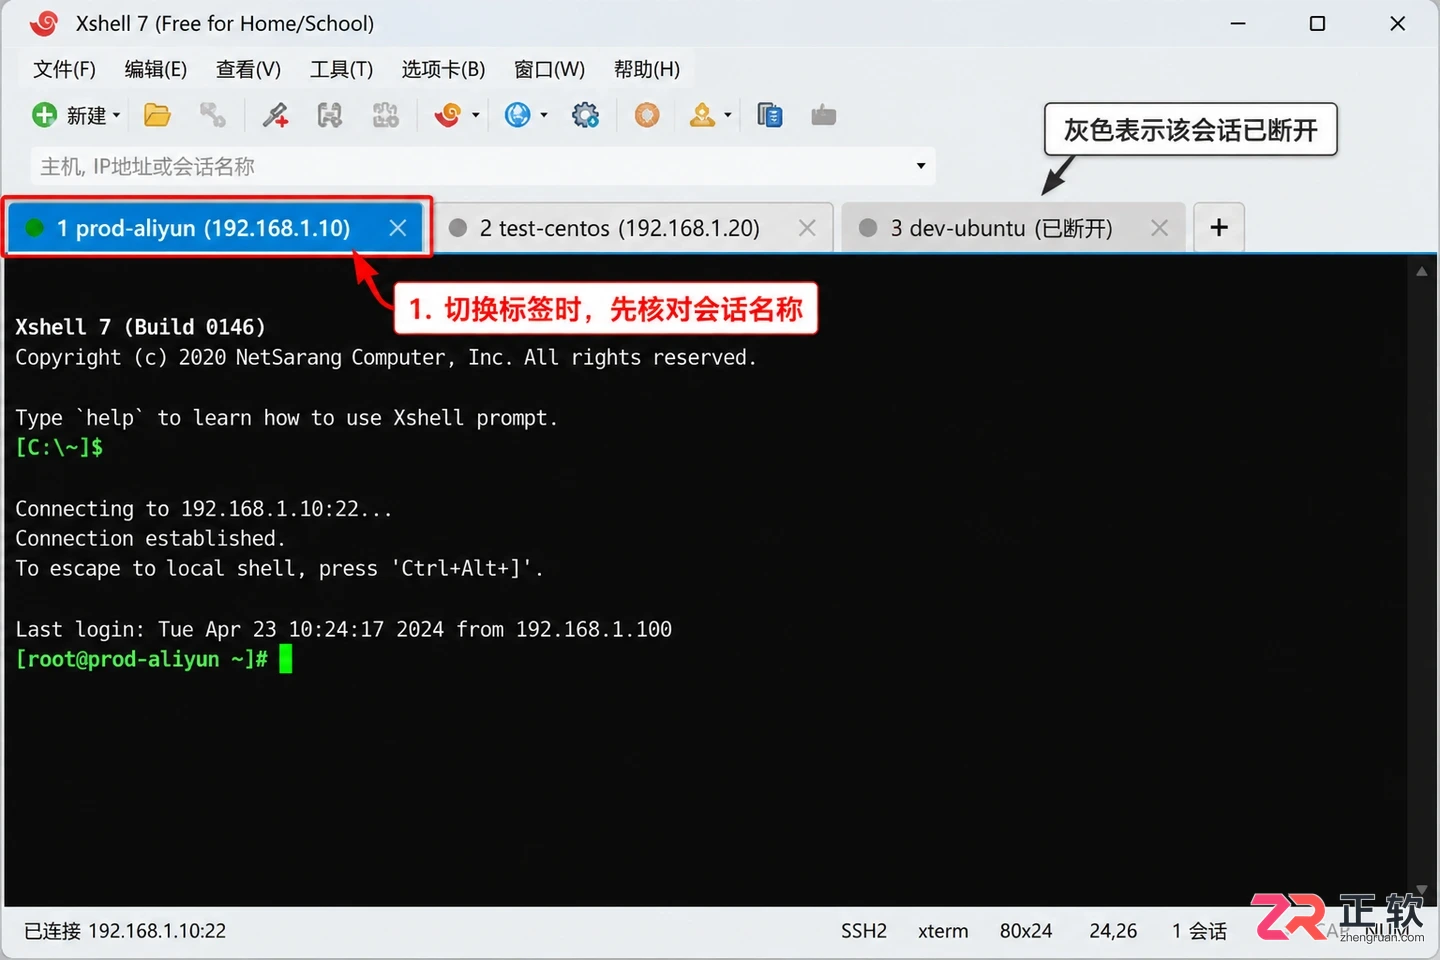Click the user figure toolbar icon
1440x960 pixels.
click(702, 116)
